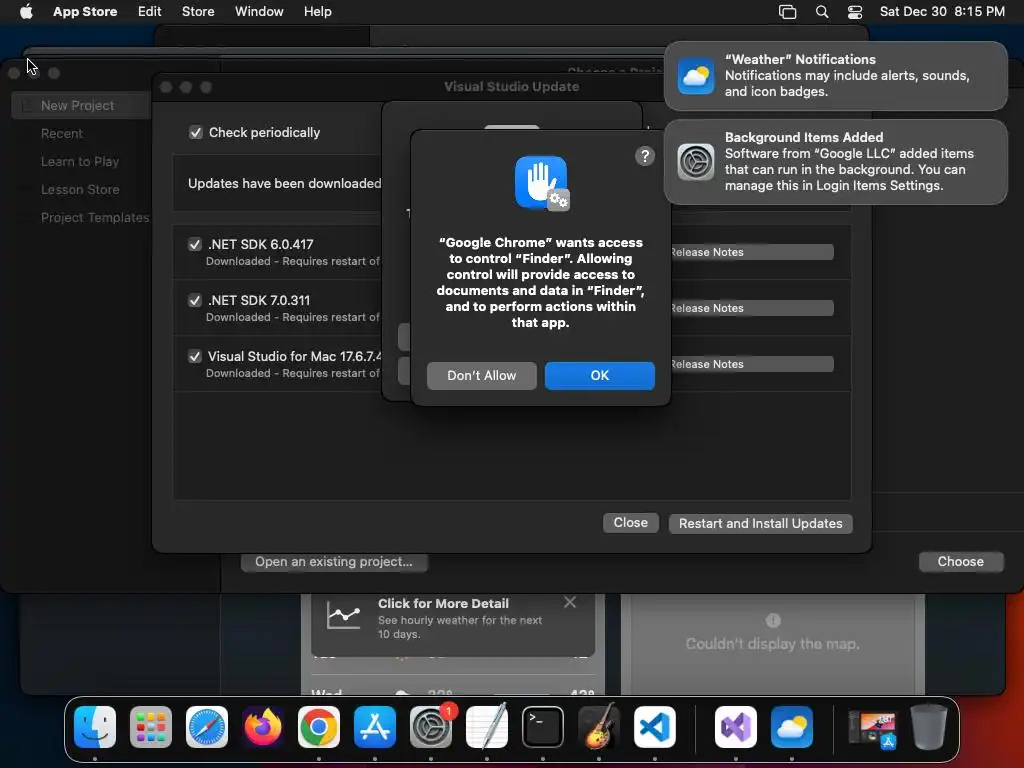Click the Weather notification icon
Image resolution: width=1024 pixels, height=768 pixels.
point(696,76)
